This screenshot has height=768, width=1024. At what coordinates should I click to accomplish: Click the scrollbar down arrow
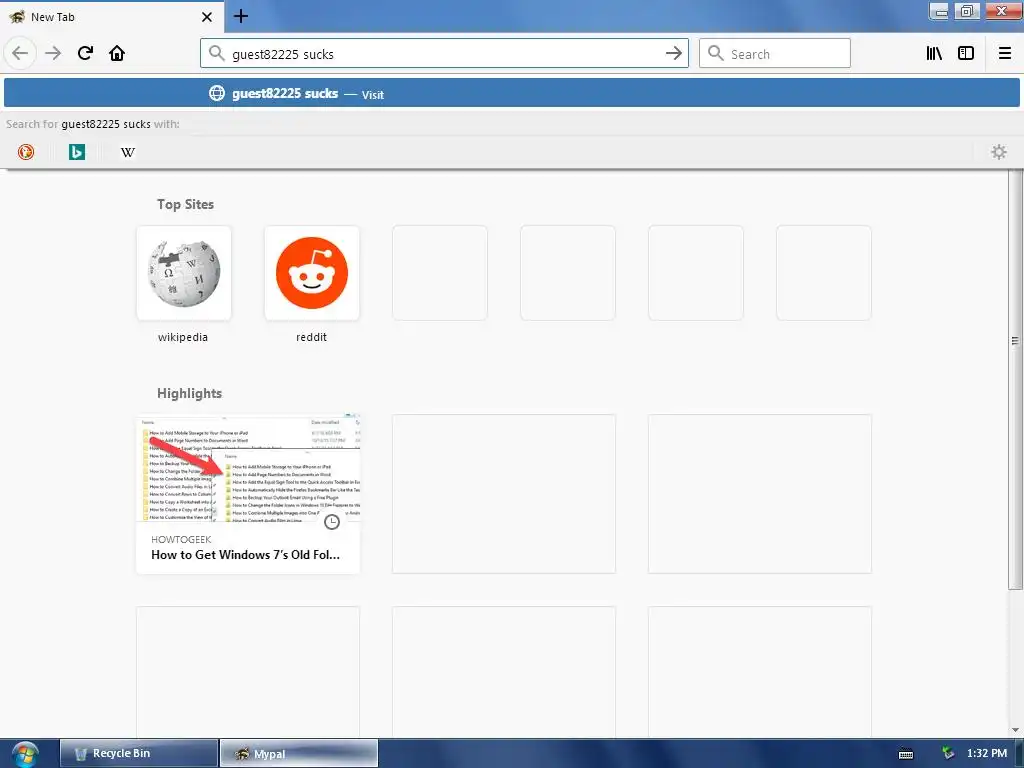tap(1015, 729)
